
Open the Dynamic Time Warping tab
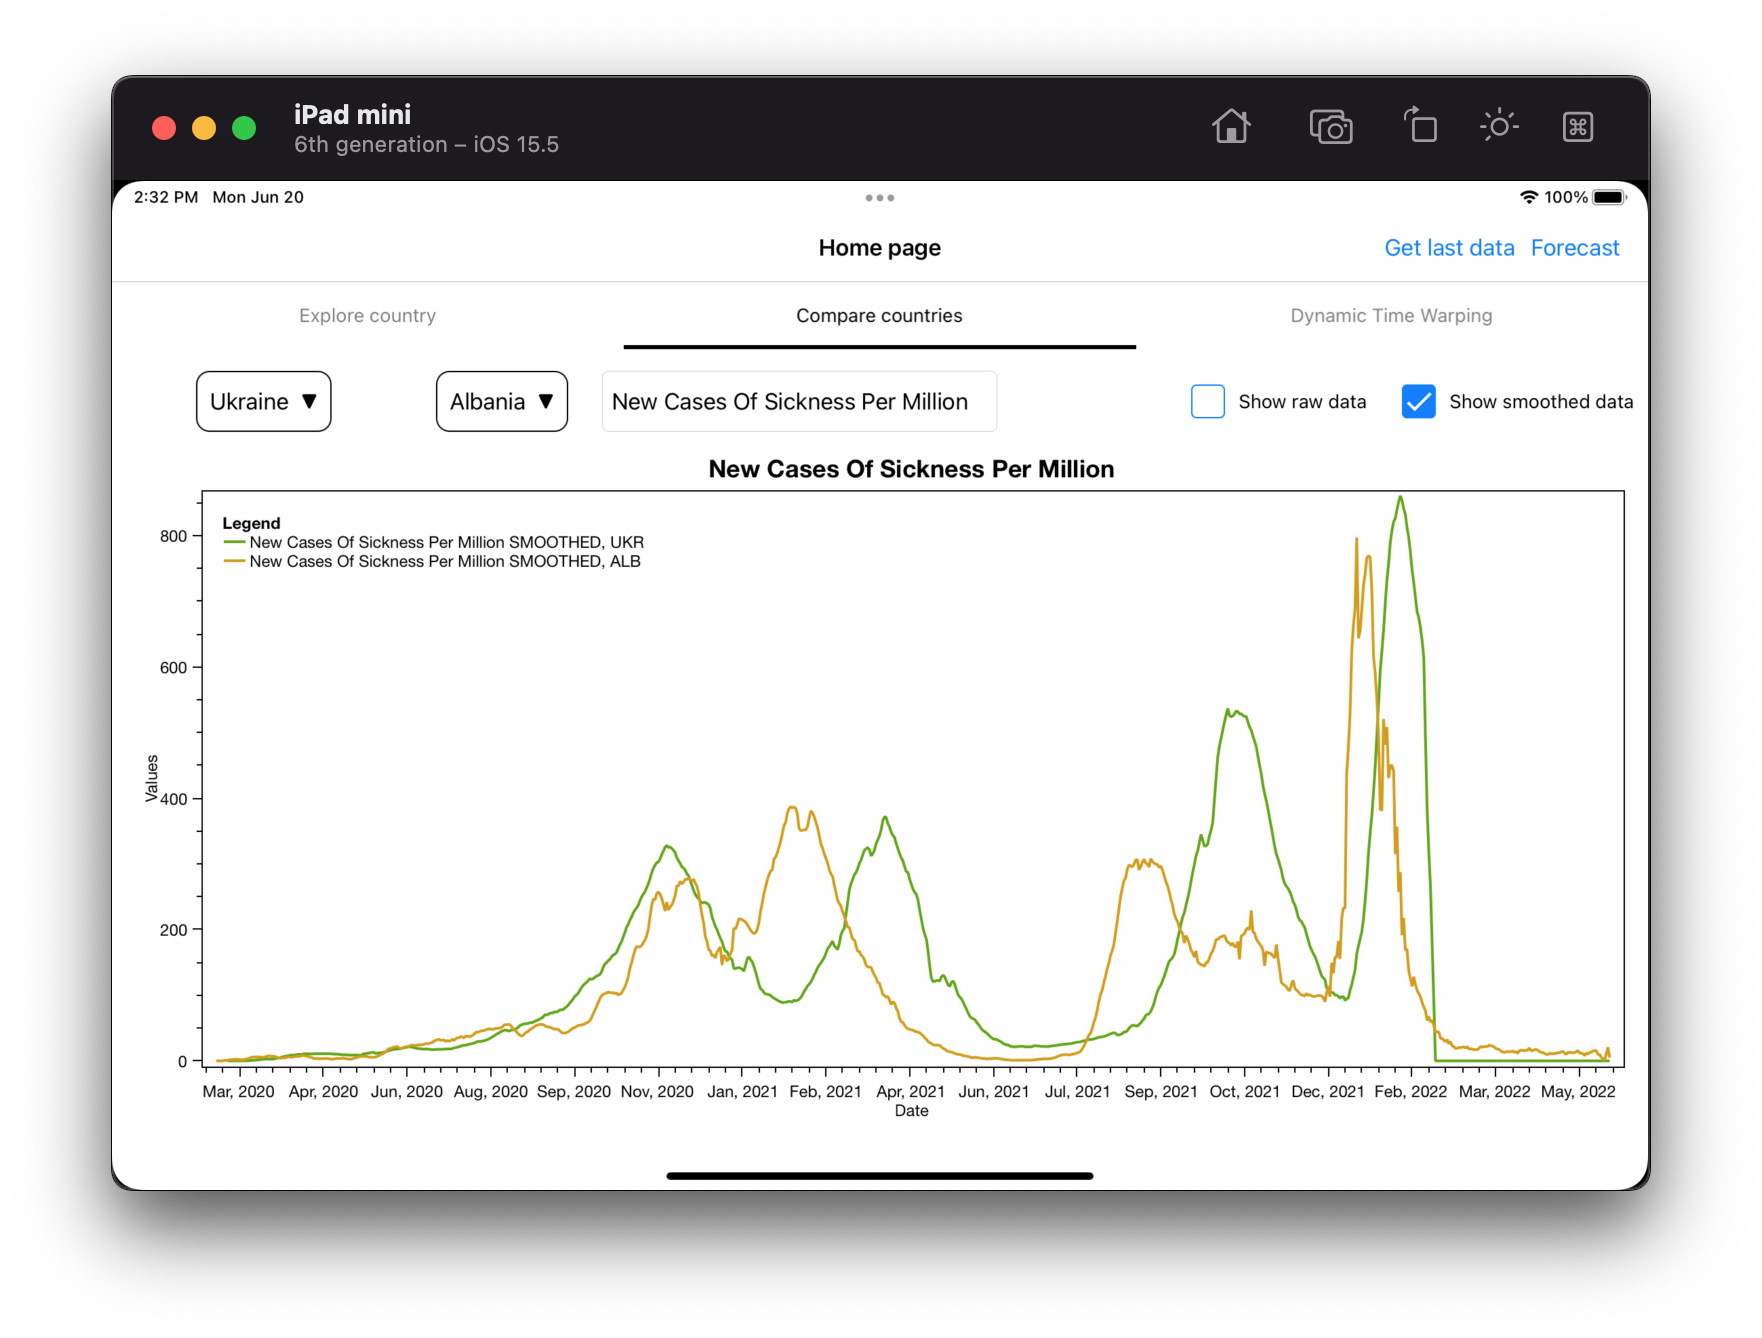1391,316
